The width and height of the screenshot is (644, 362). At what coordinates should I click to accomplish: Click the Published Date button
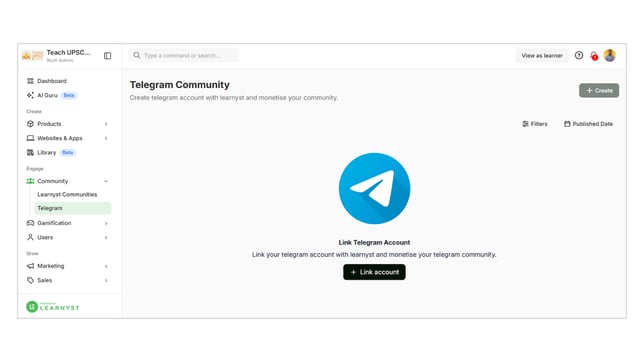coord(588,124)
